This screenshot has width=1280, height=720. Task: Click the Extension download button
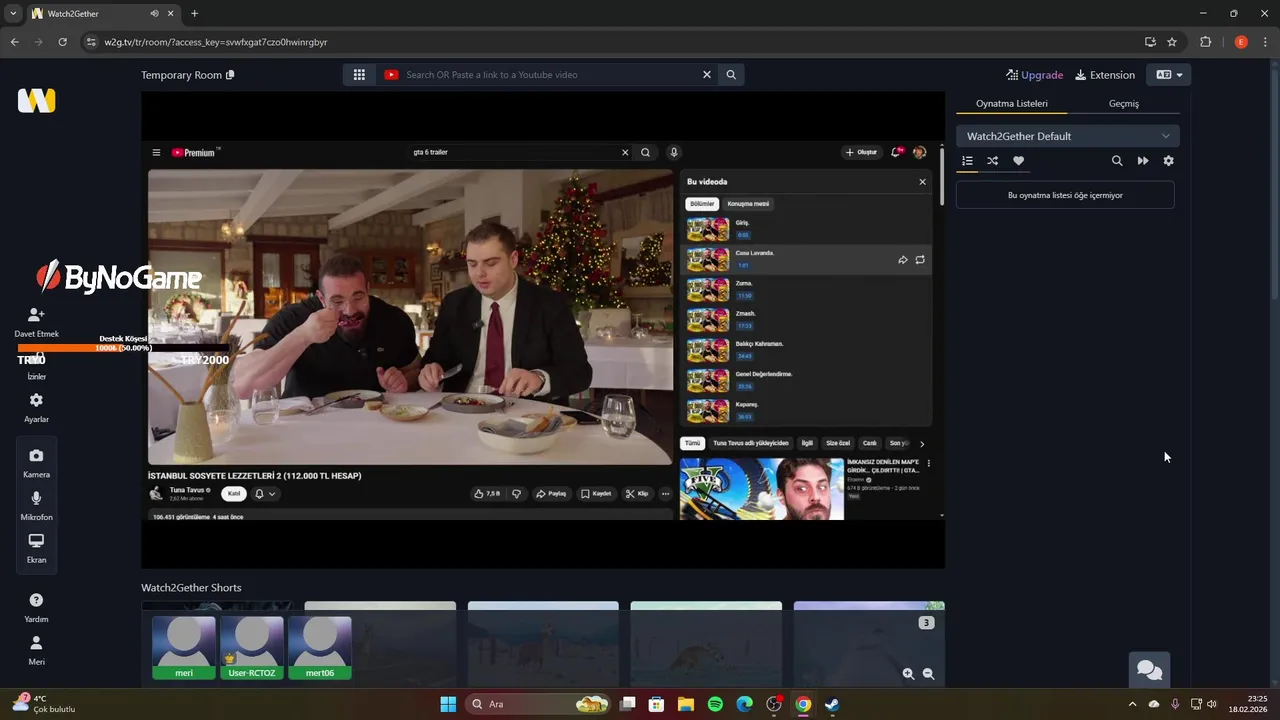point(1105,75)
